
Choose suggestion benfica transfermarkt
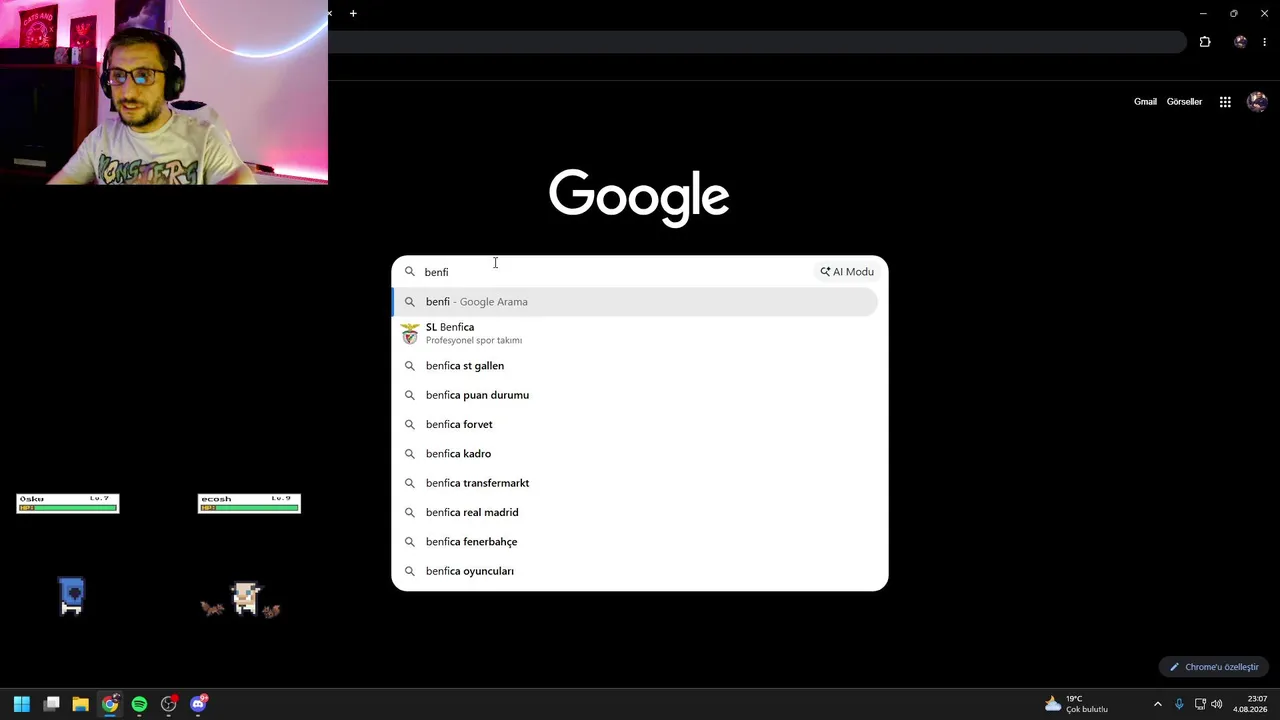pos(635,483)
